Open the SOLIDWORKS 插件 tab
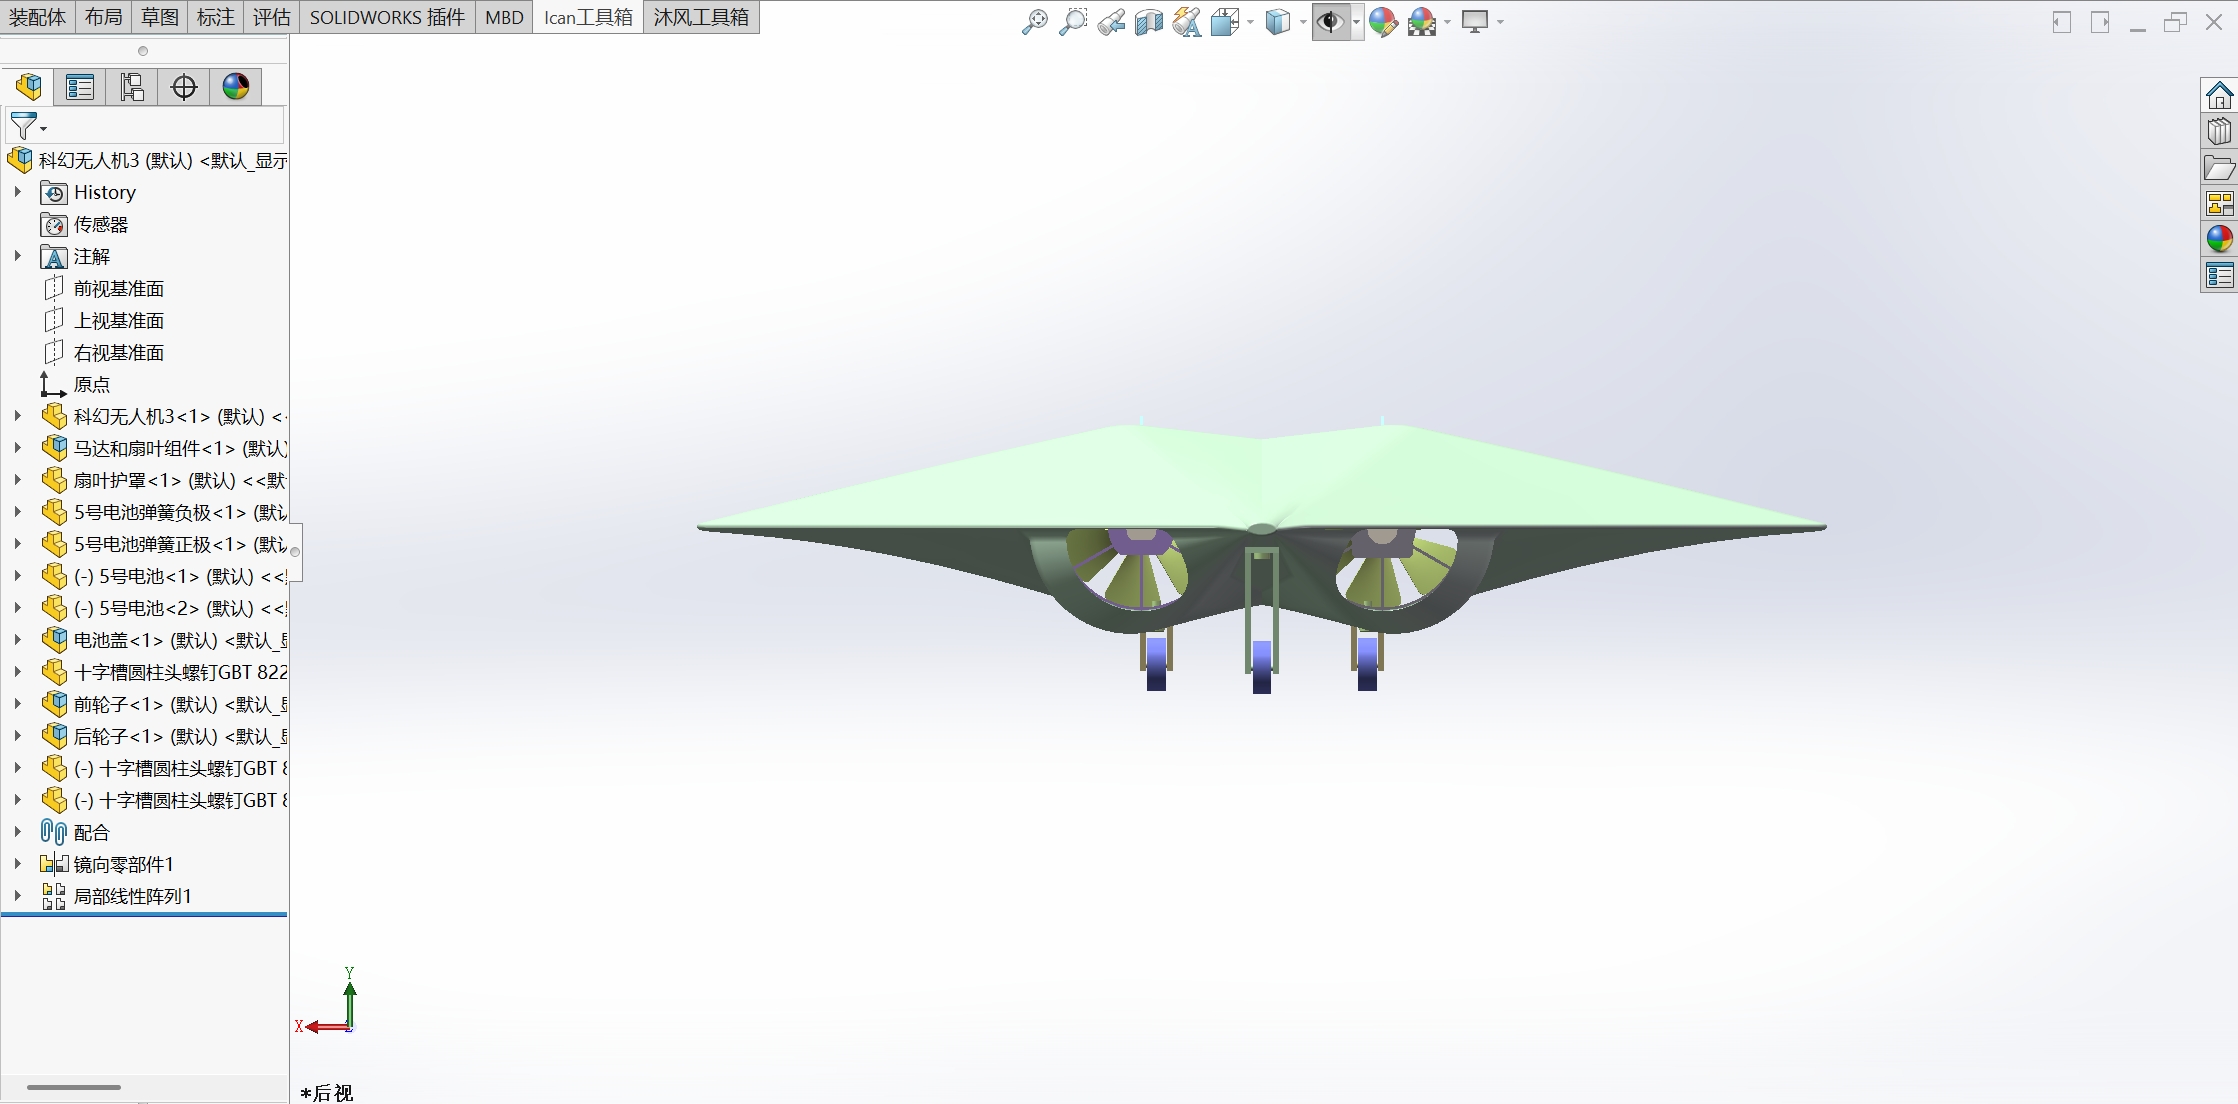 [x=387, y=17]
